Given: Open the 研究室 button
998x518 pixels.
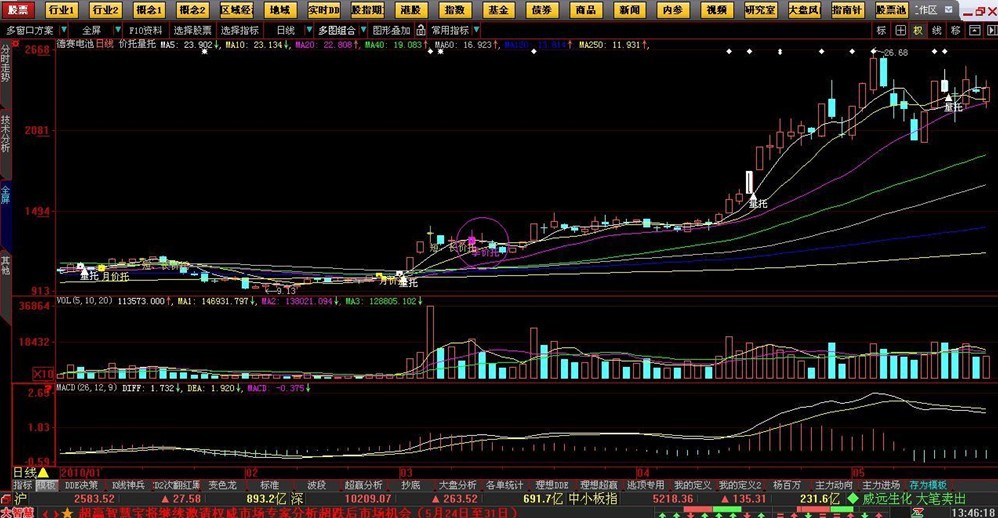Looking at the screenshot, I should point(761,10).
